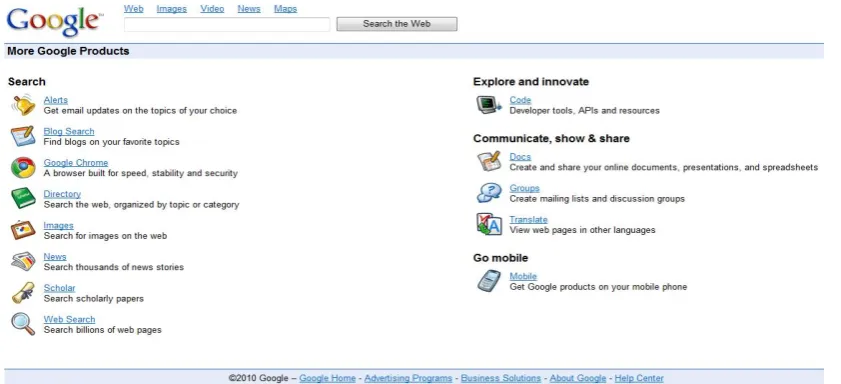
Task: Open the Blog Search notepad icon
Action: (23, 136)
